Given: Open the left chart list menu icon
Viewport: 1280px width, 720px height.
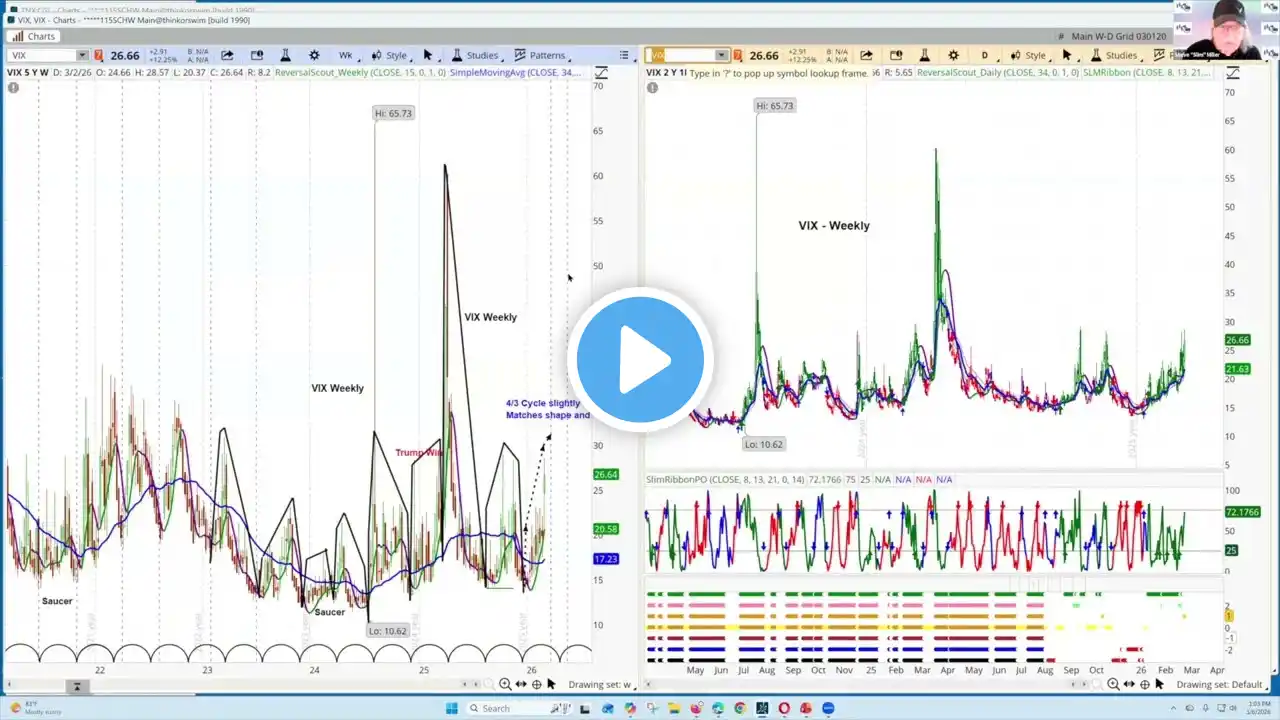Looking at the screenshot, I should click(x=624, y=56).
